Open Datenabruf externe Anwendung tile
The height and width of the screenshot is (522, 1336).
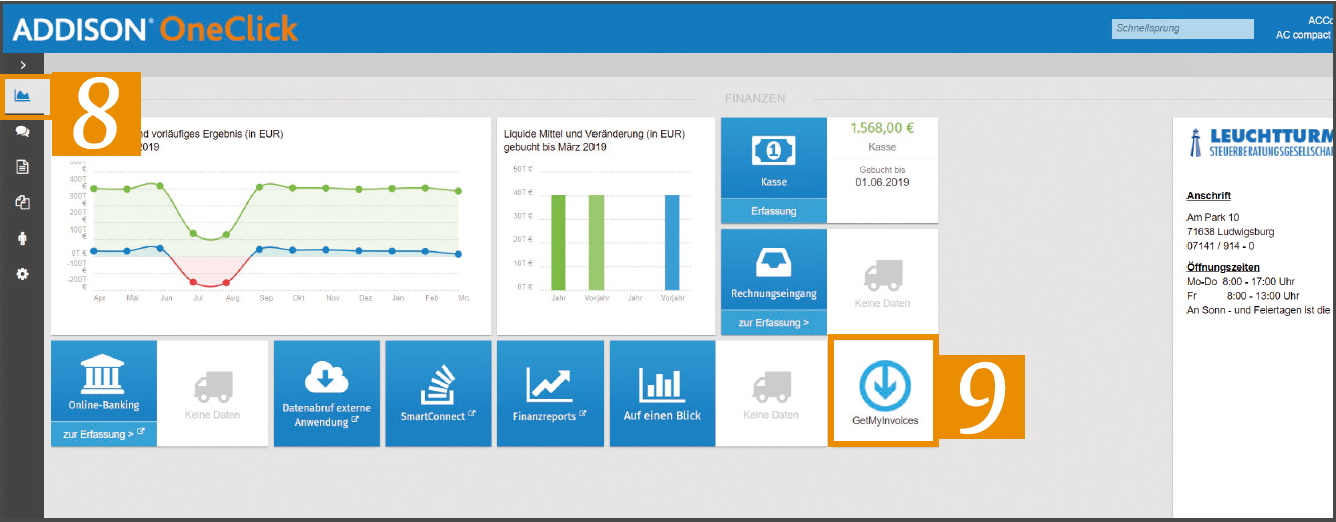coord(327,393)
